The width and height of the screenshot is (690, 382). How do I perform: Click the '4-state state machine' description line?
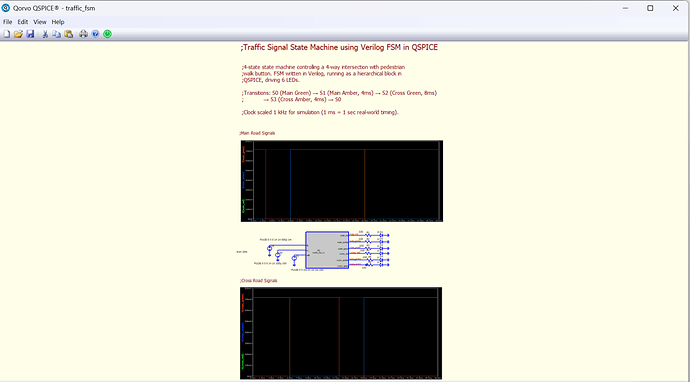tap(323, 67)
